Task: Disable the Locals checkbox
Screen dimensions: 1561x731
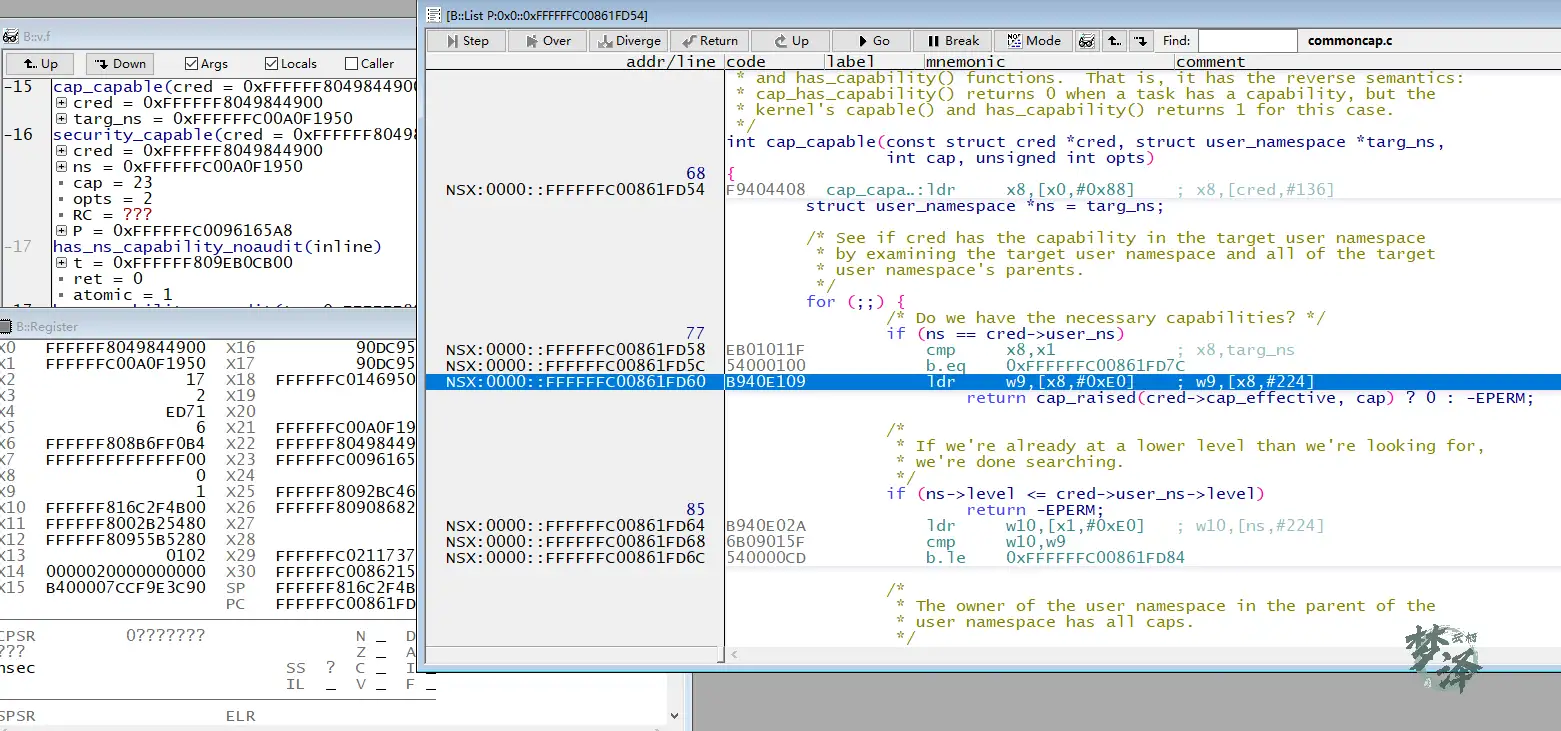Action: point(271,64)
